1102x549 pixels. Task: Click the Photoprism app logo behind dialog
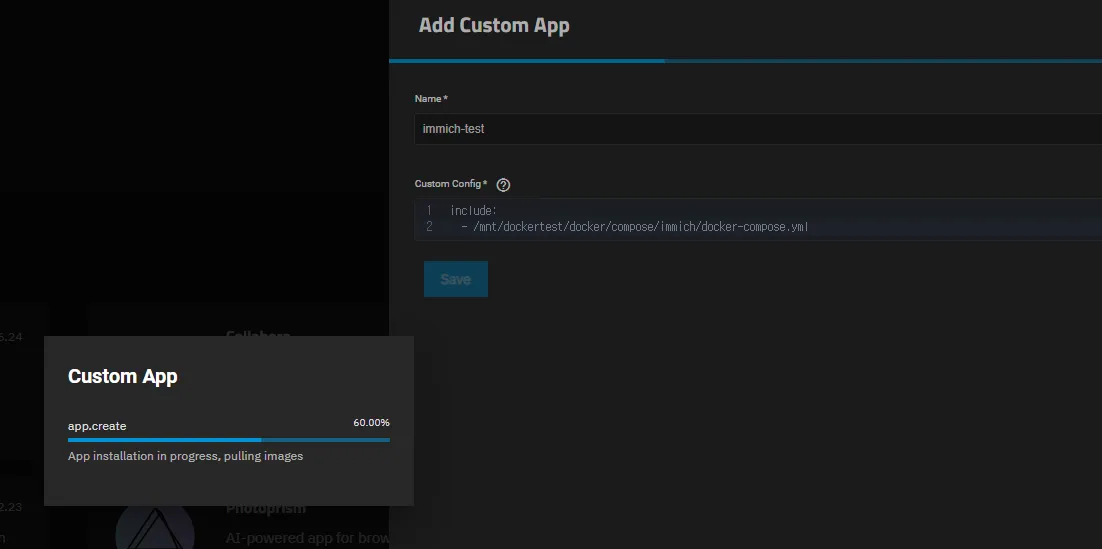click(155, 528)
